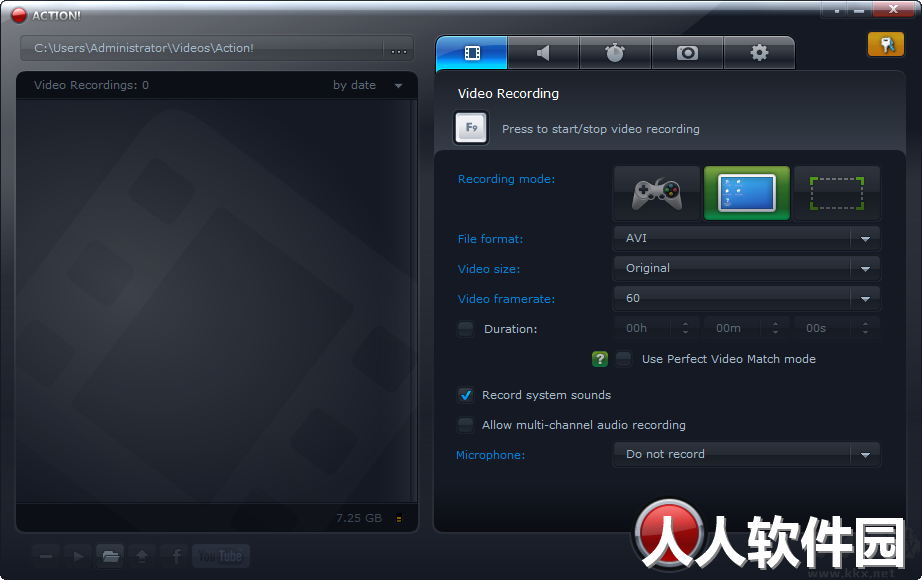922x580 pixels.
Task: Click the green question mark help icon
Action: pos(600,359)
